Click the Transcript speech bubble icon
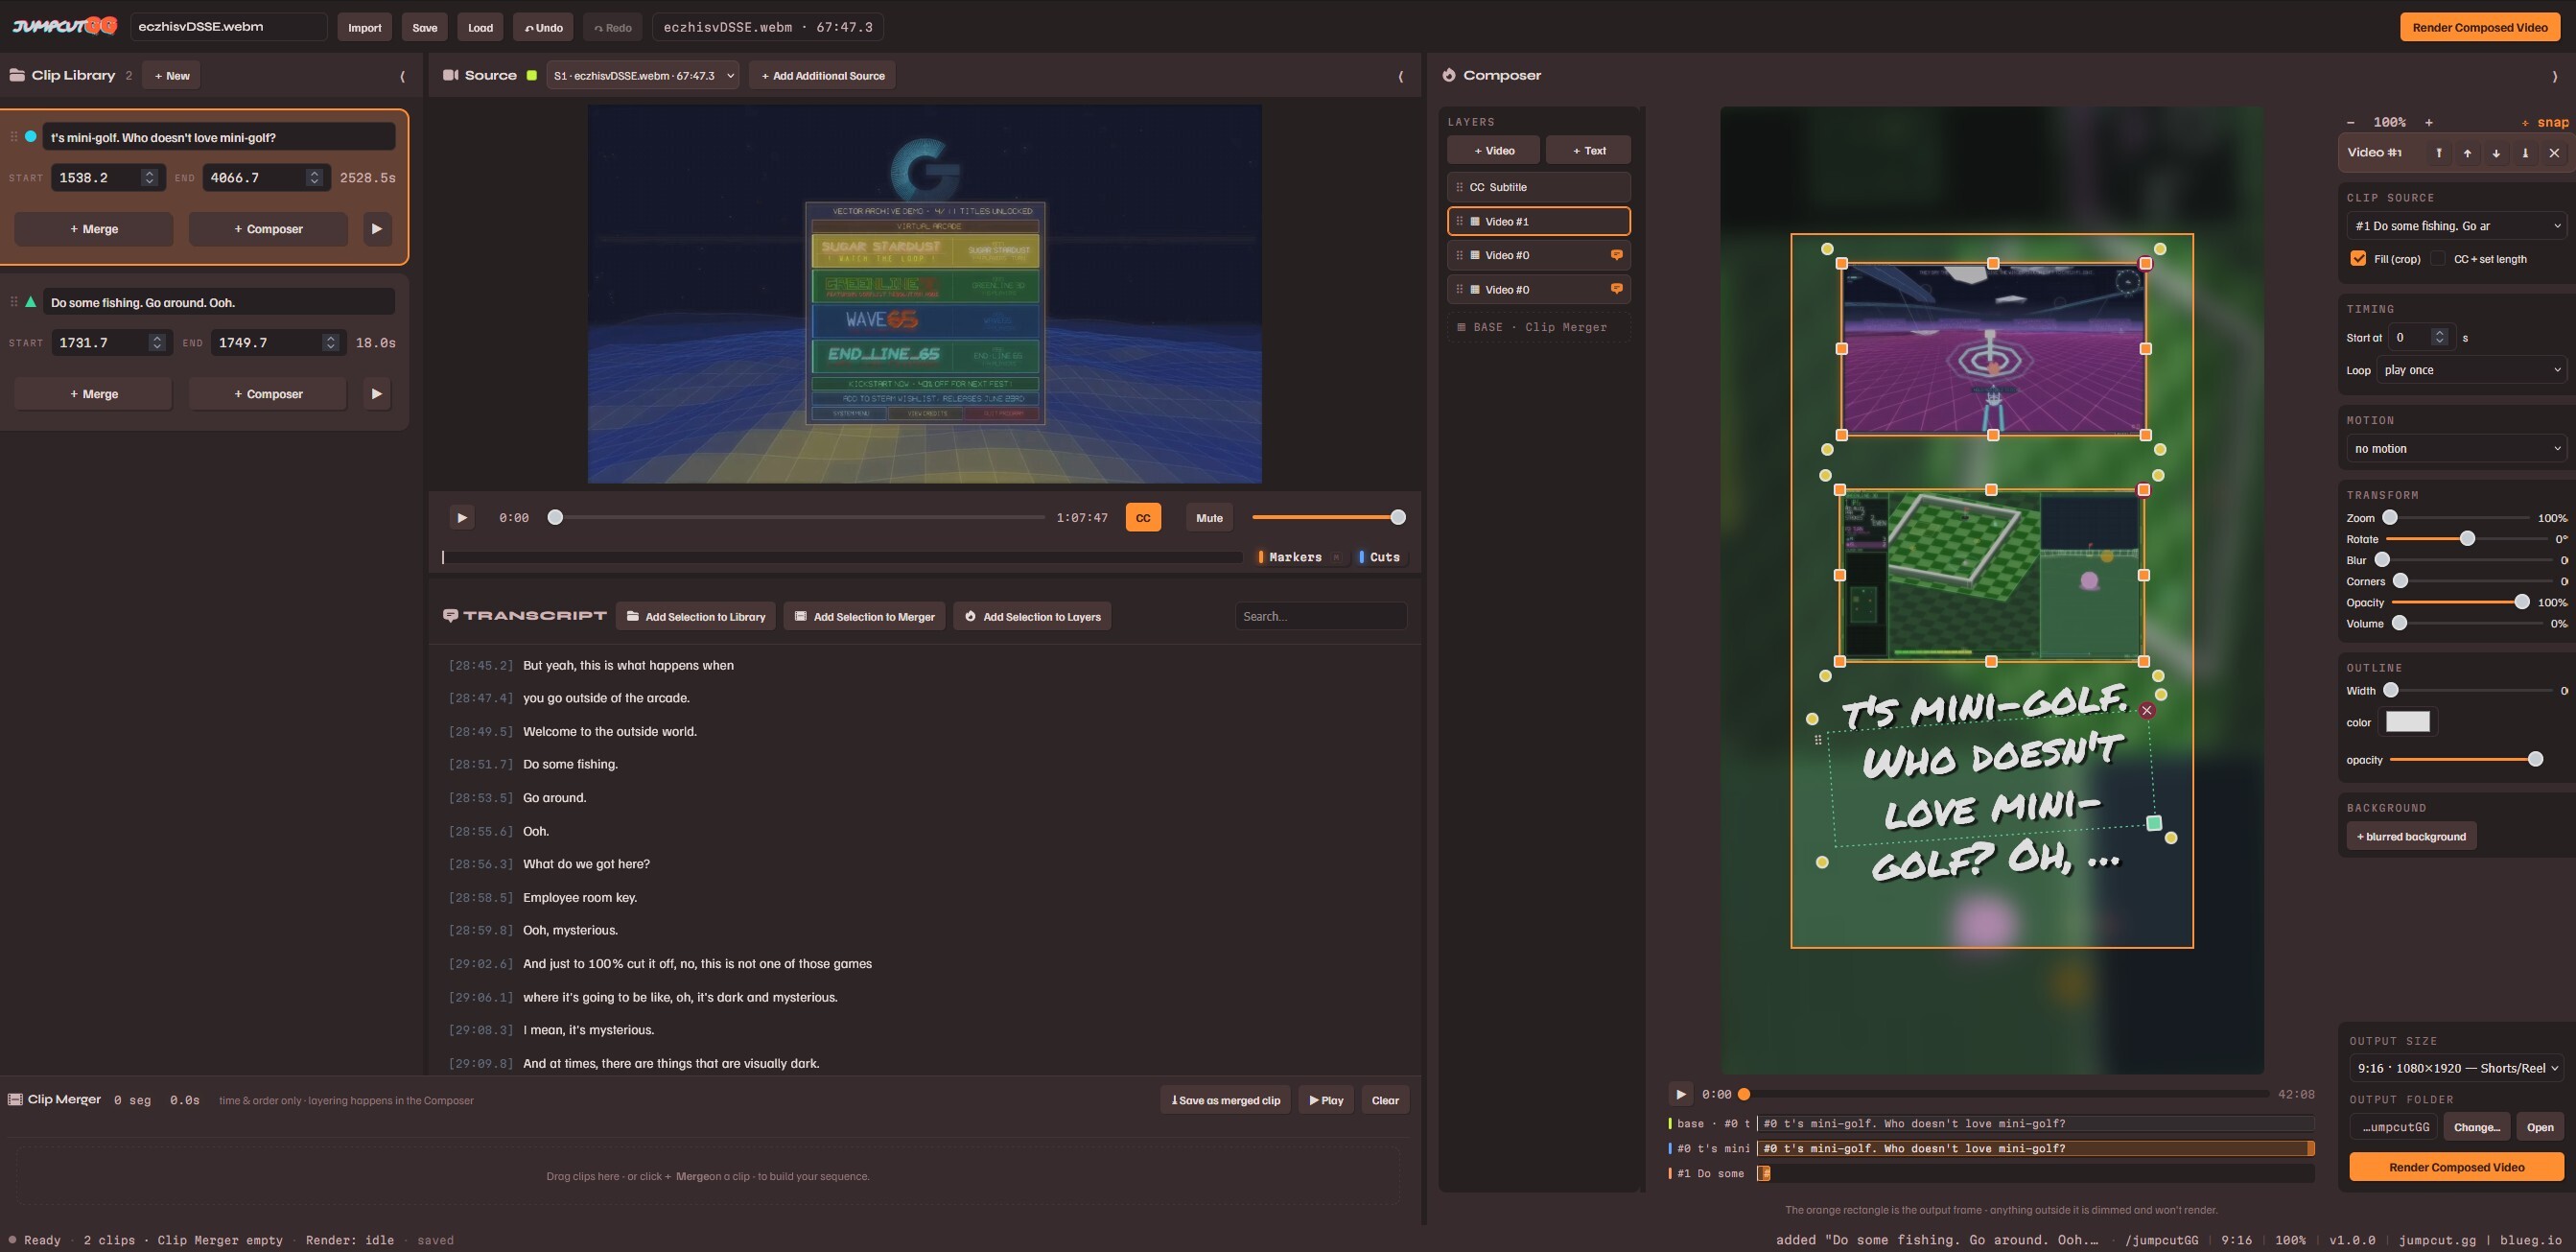This screenshot has width=2576, height=1252. [x=451, y=616]
